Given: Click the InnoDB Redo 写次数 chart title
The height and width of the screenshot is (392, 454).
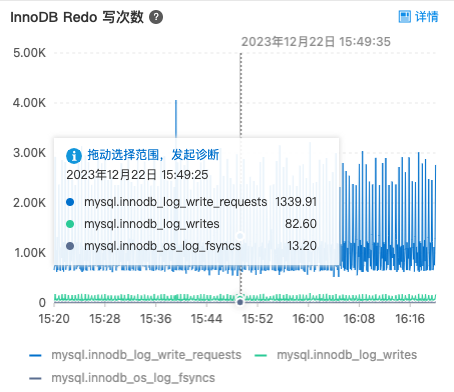Looking at the screenshot, I should (x=77, y=17).
